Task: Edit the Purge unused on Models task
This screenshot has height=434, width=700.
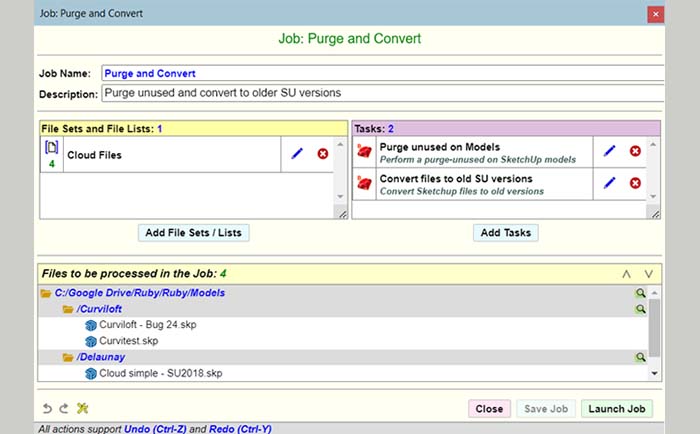Action: (610, 151)
